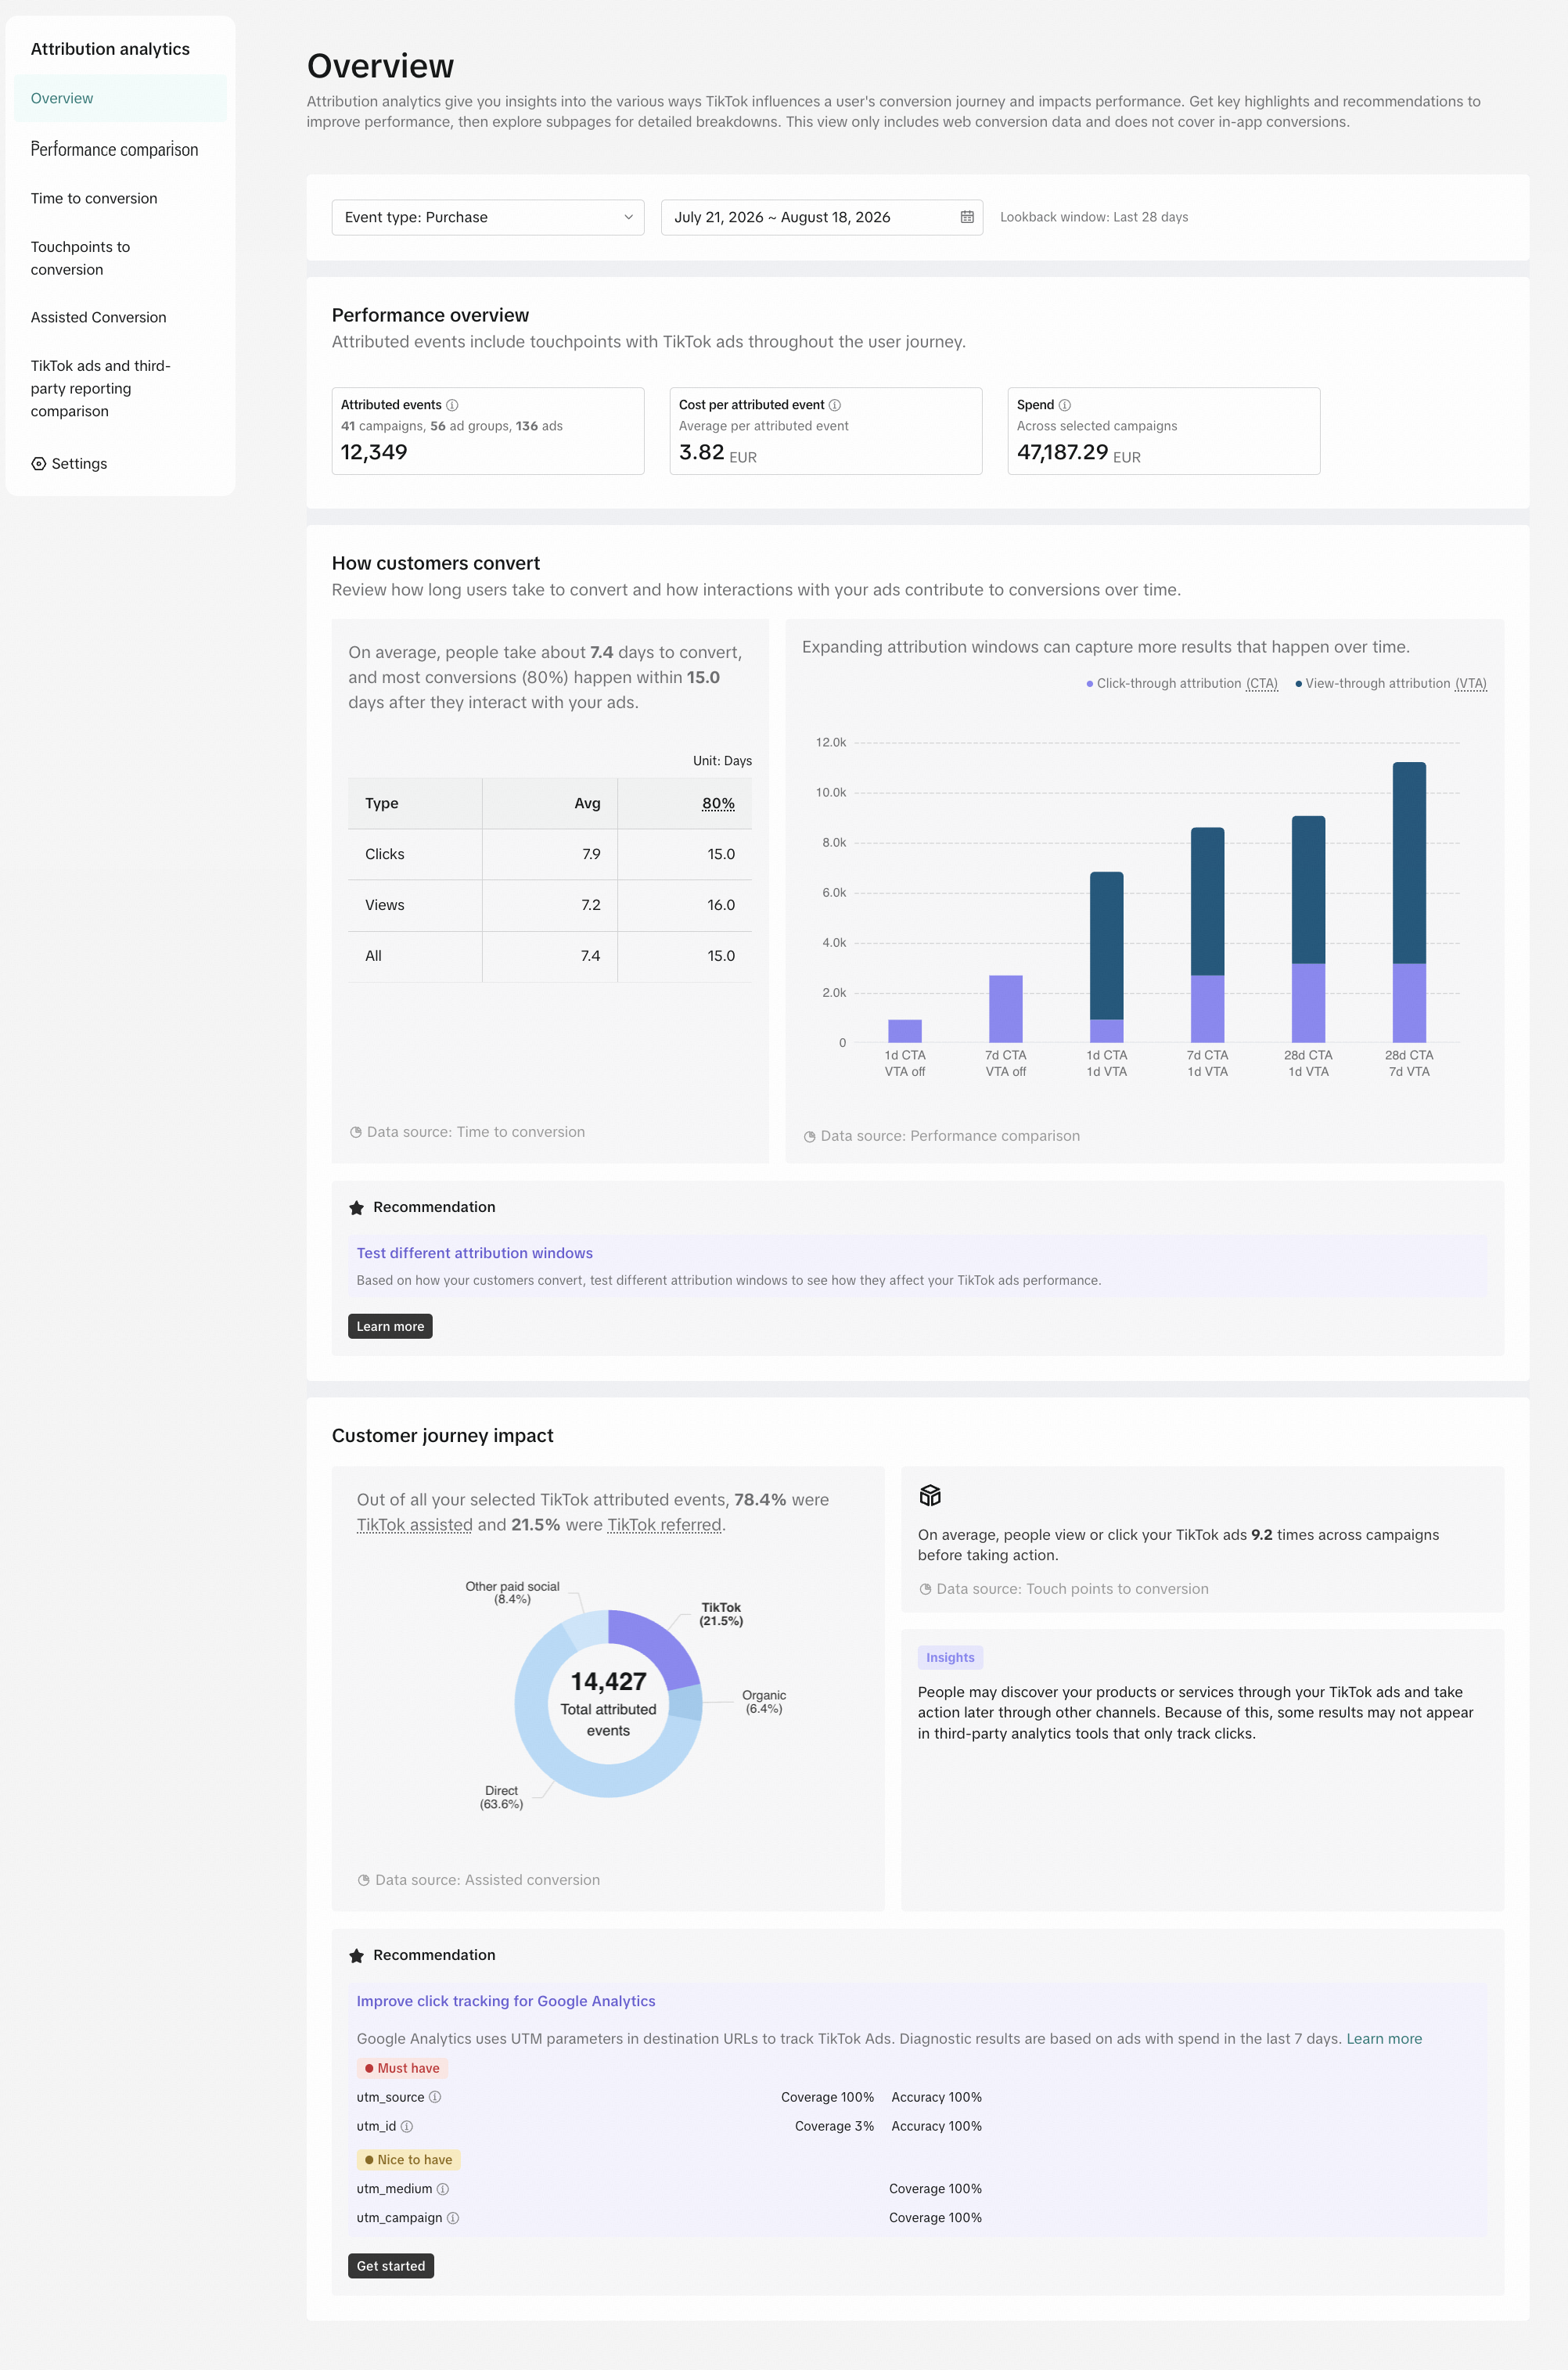The image size is (1568, 2370).
Task: Click the Views row average value 7.2
Action: click(591, 905)
